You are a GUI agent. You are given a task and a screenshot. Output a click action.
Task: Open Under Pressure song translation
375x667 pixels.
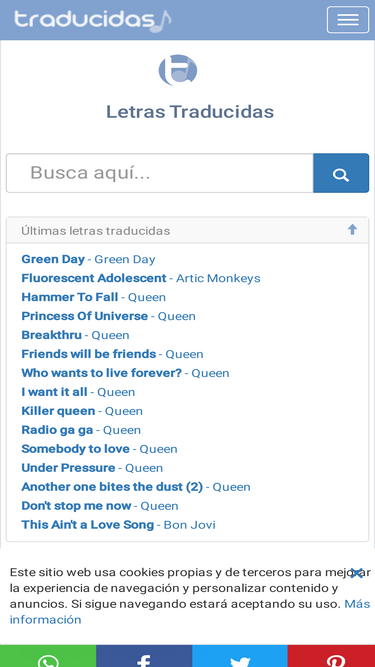coord(68,468)
